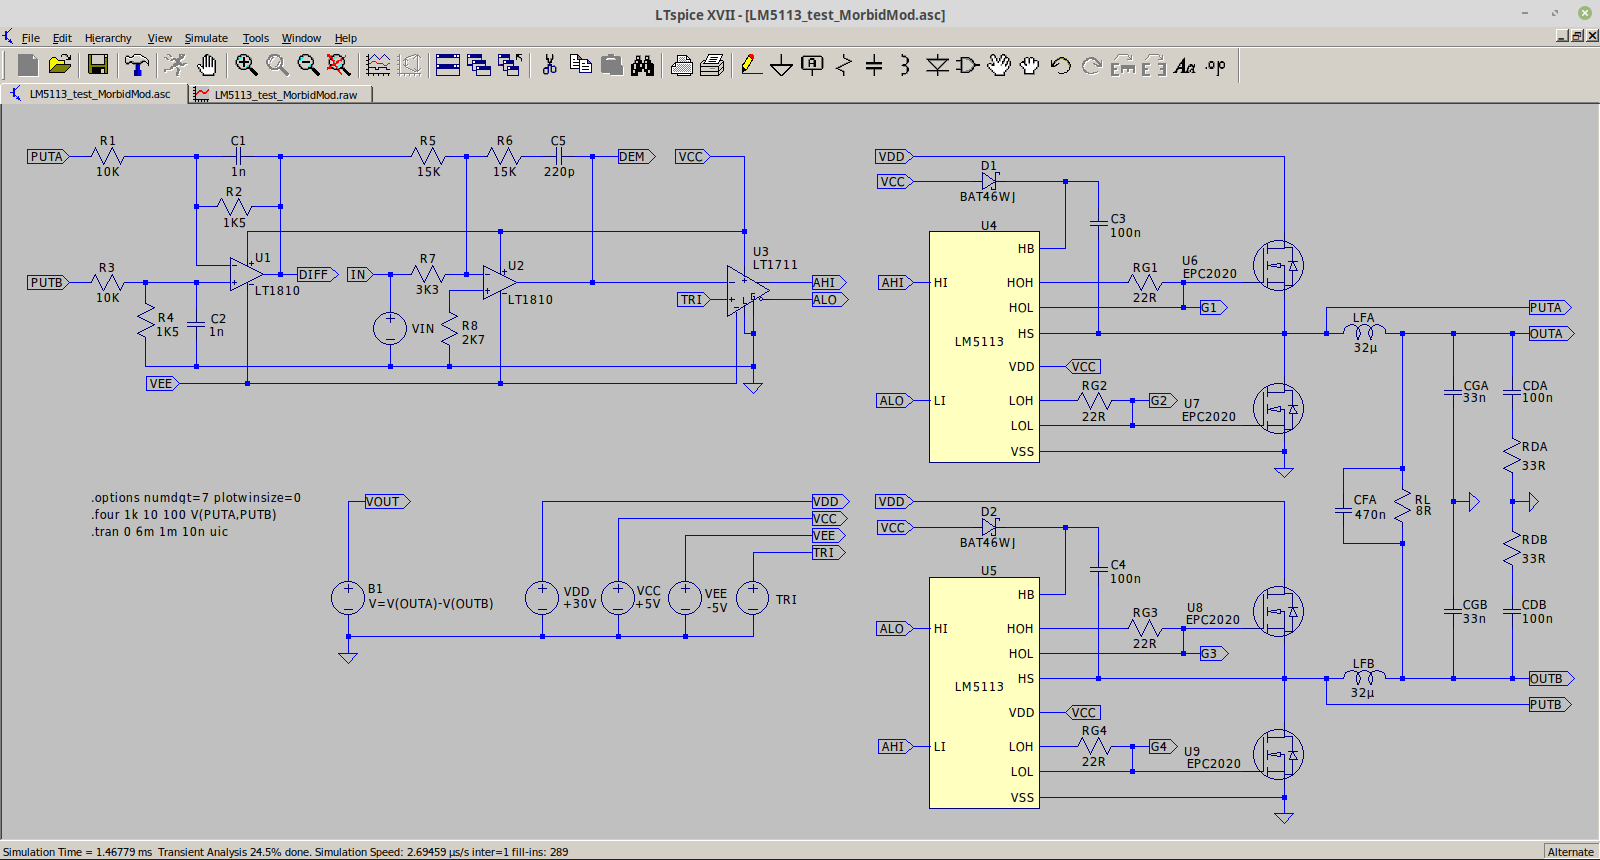Tile windows horizontally with the toolbar icon
Image resolution: width=1600 pixels, height=860 pixels.
click(448, 65)
